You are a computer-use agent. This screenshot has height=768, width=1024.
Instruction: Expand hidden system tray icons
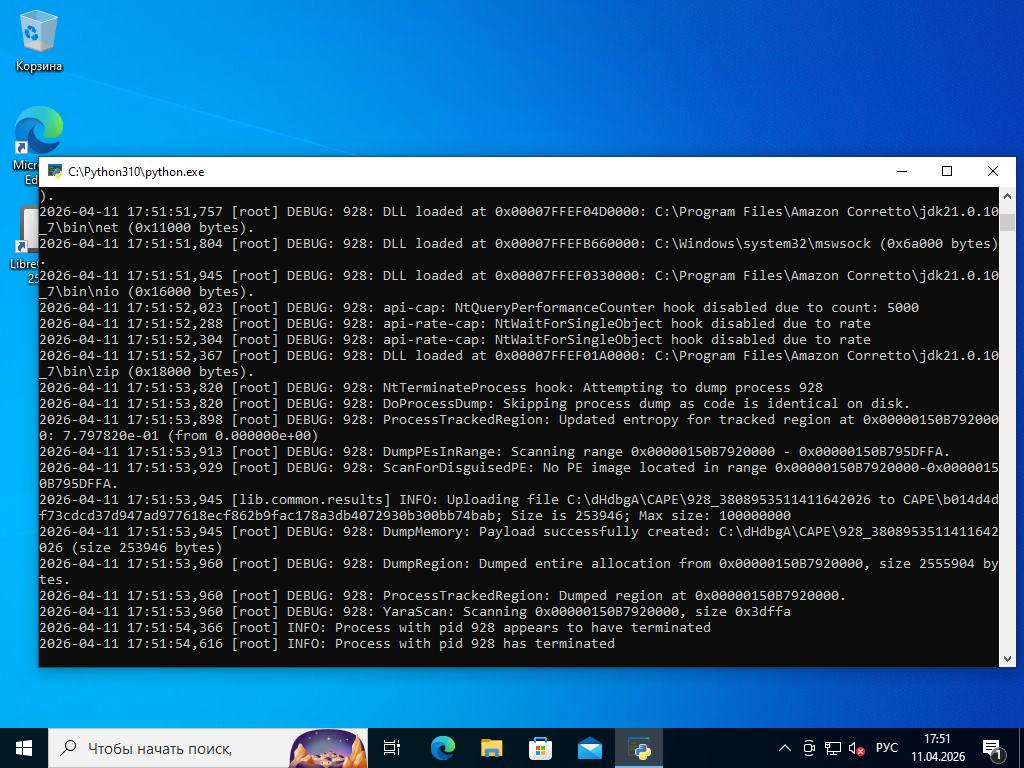click(x=786, y=748)
